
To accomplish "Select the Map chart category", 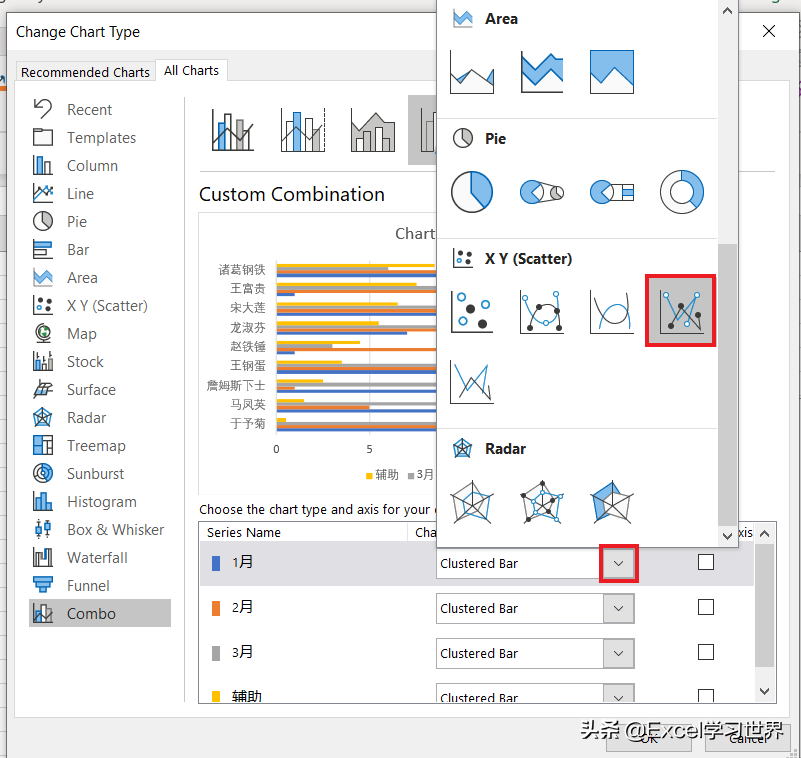I will coord(82,334).
